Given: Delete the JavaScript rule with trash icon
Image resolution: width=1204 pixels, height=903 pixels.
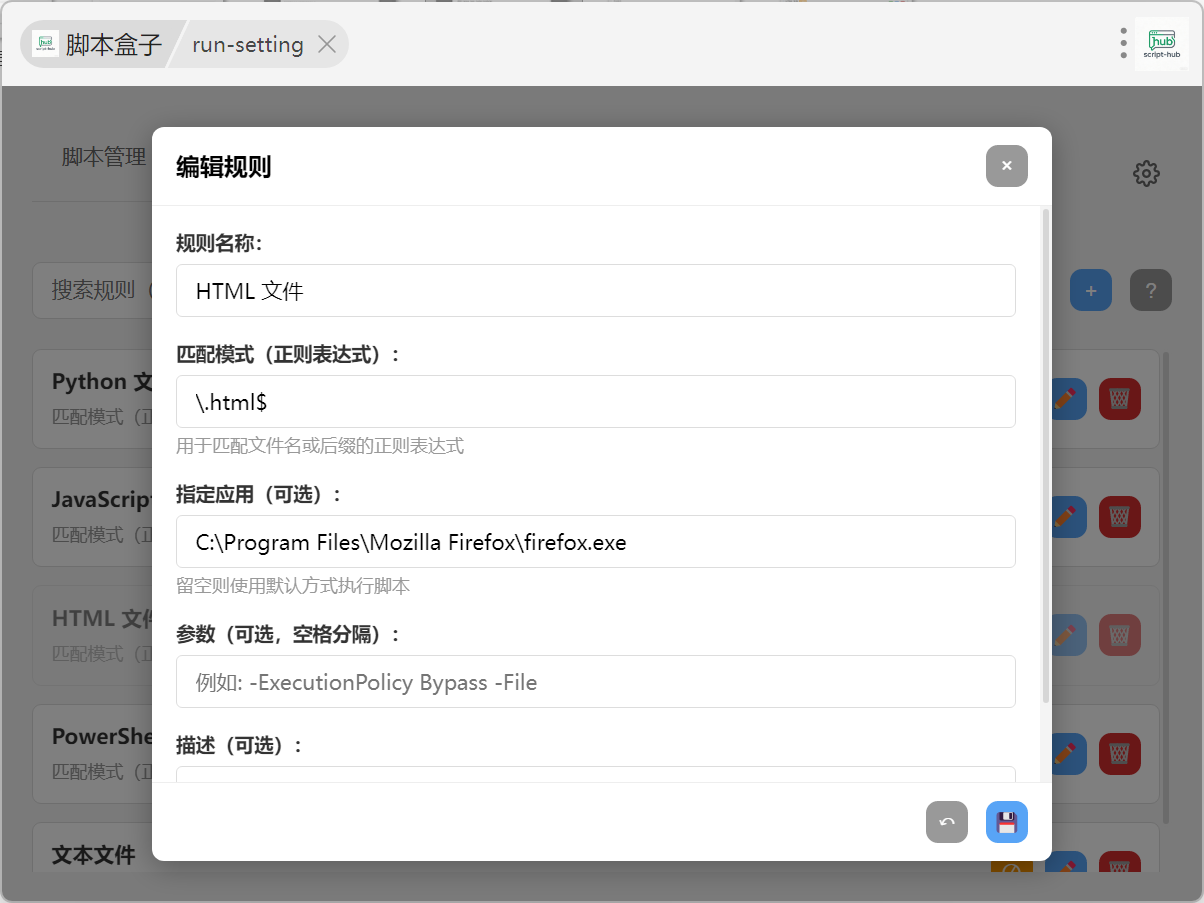Looking at the screenshot, I should pos(1119,516).
